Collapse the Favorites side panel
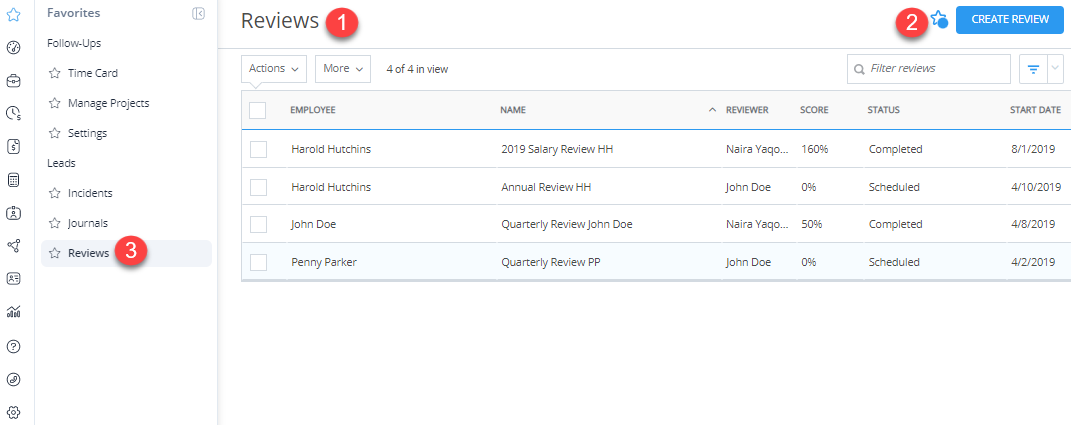The height and width of the screenshot is (425, 1071). pyautogui.click(x=199, y=13)
